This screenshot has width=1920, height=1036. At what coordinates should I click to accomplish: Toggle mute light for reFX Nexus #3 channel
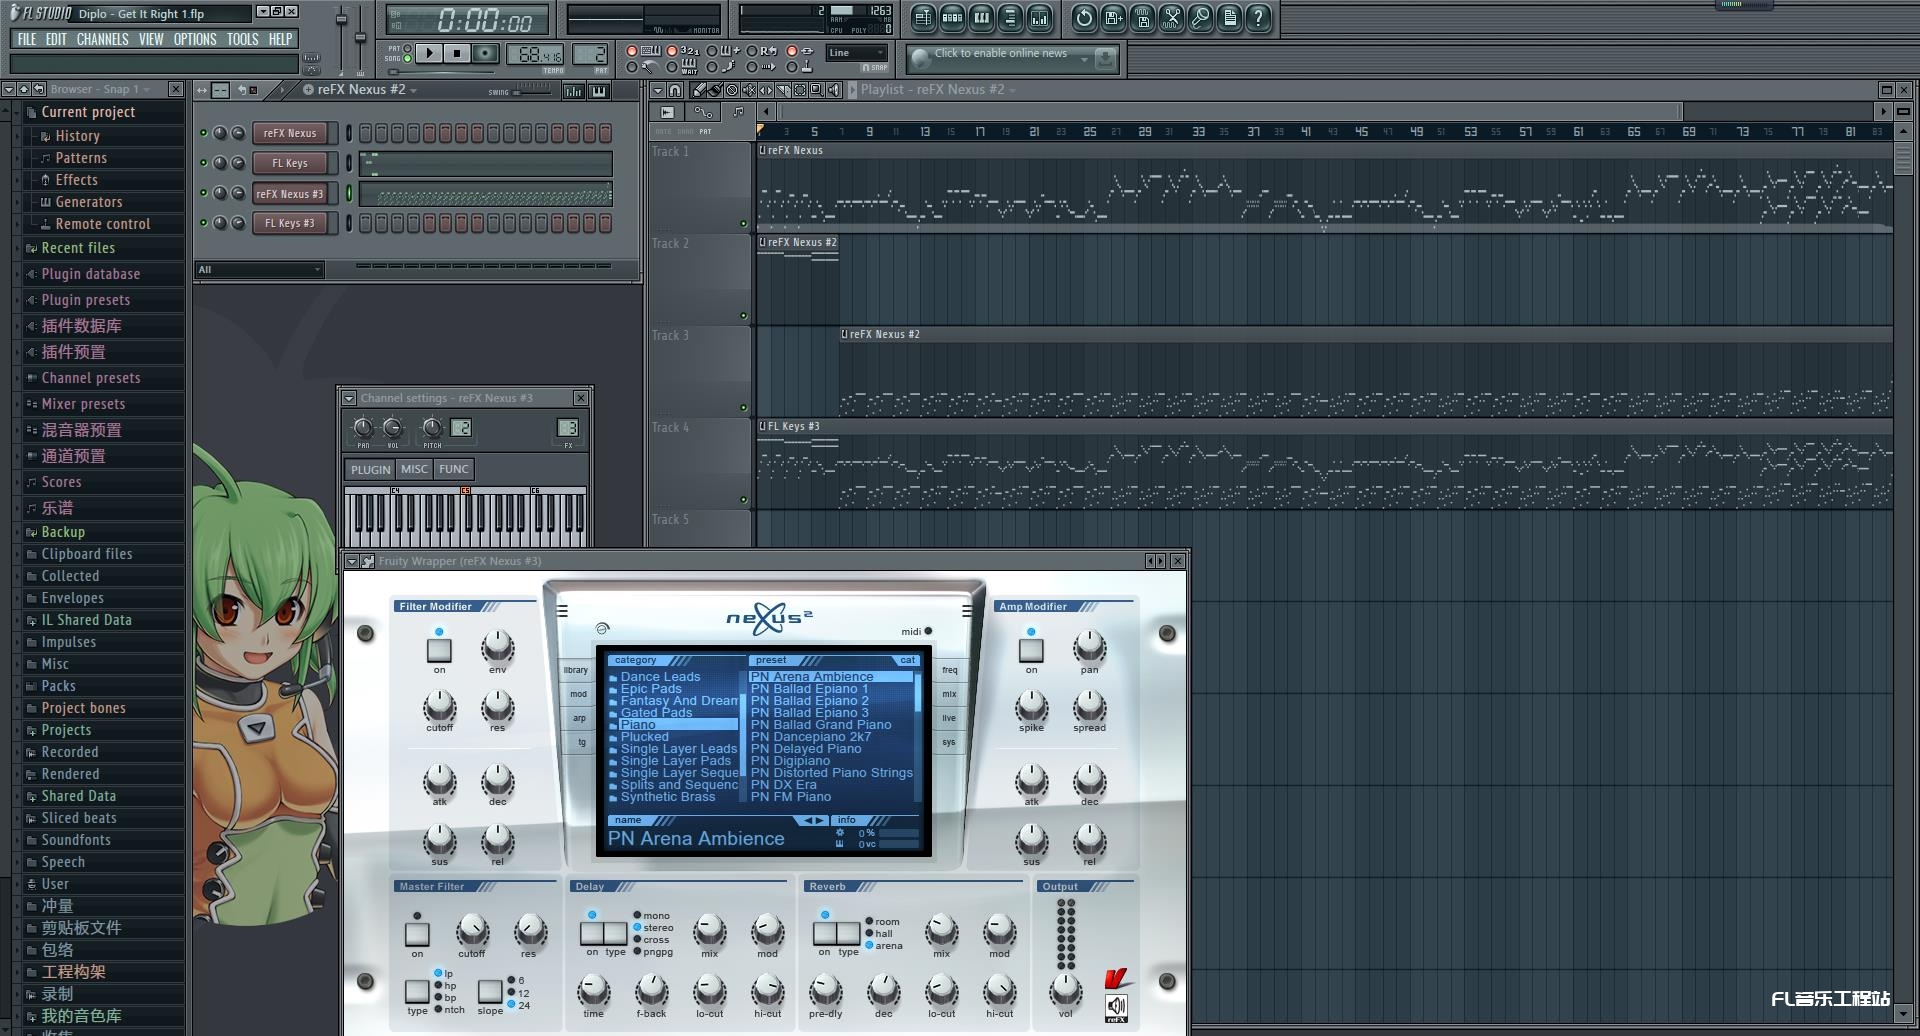(204, 193)
